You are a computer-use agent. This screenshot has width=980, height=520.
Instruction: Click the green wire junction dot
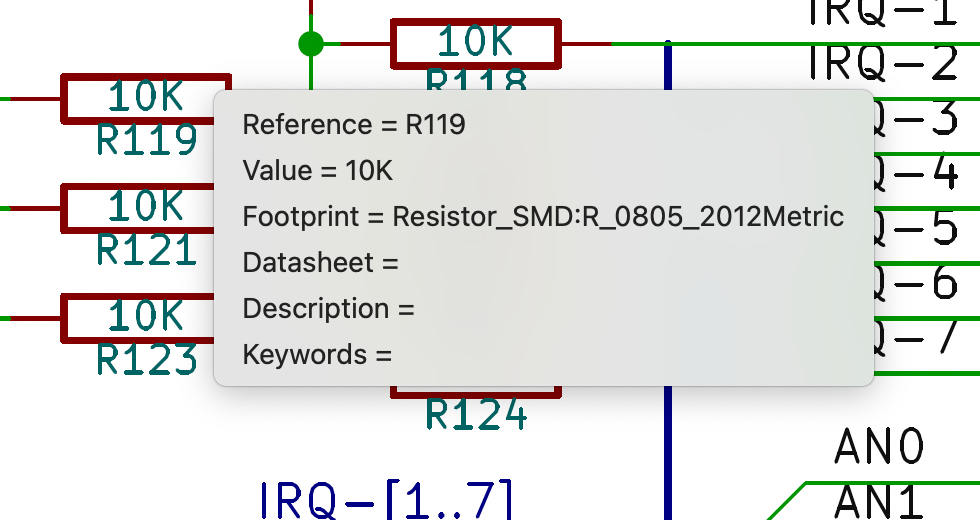point(311,44)
